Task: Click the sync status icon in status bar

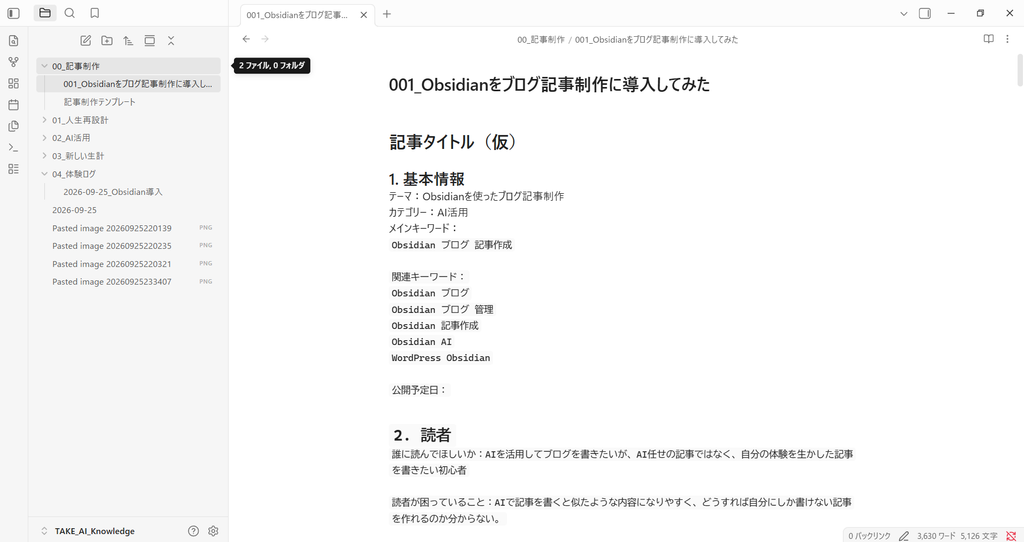Action: coord(1011,536)
